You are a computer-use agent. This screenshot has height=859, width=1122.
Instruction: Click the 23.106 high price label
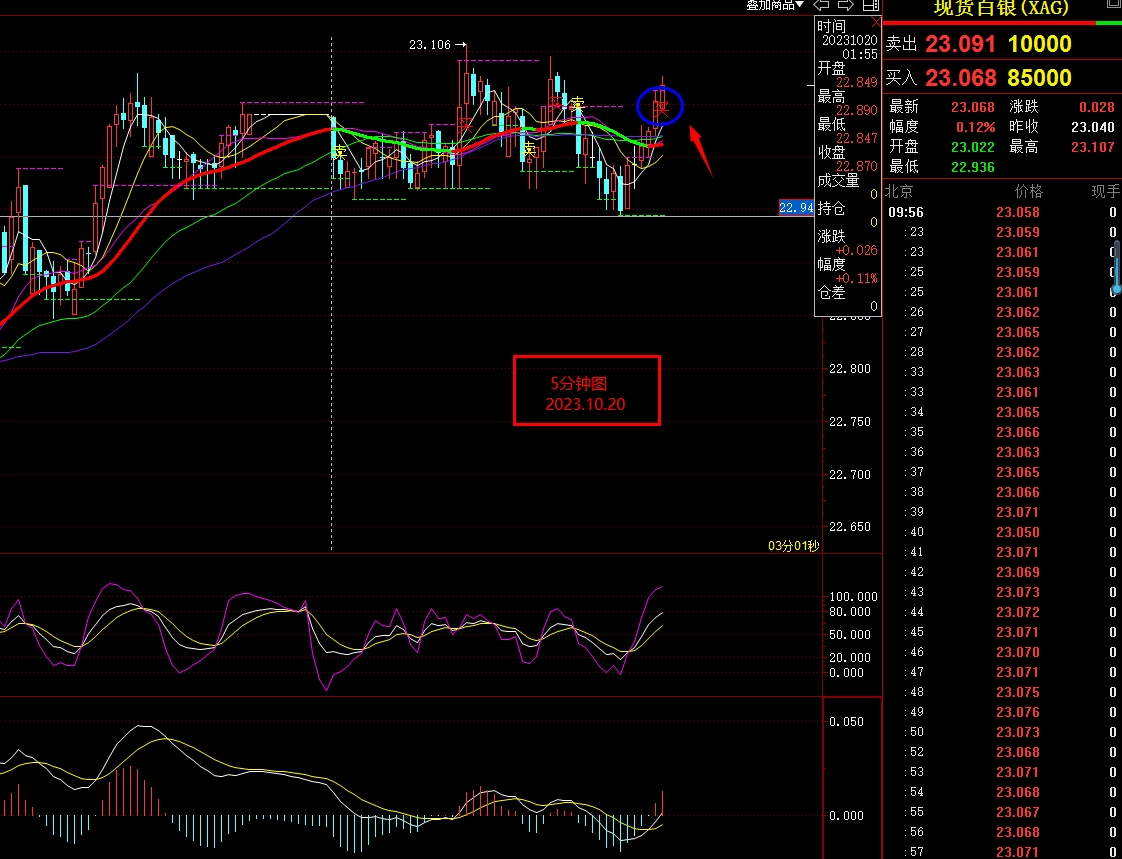(x=430, y=45)
